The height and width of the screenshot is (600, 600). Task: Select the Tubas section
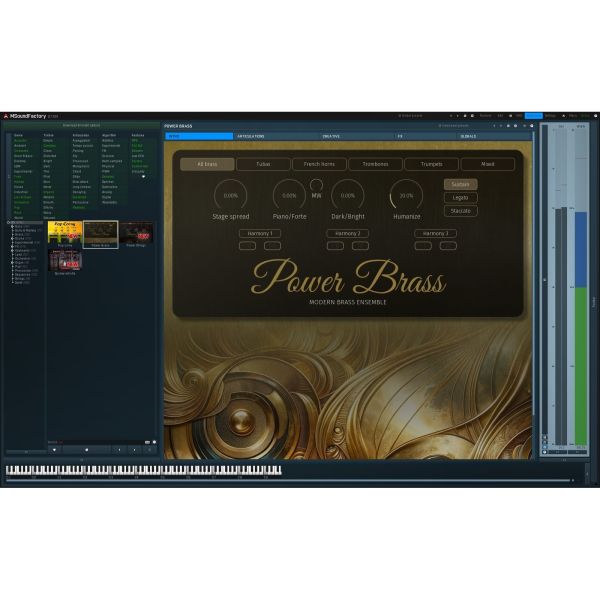click(263, 164)
